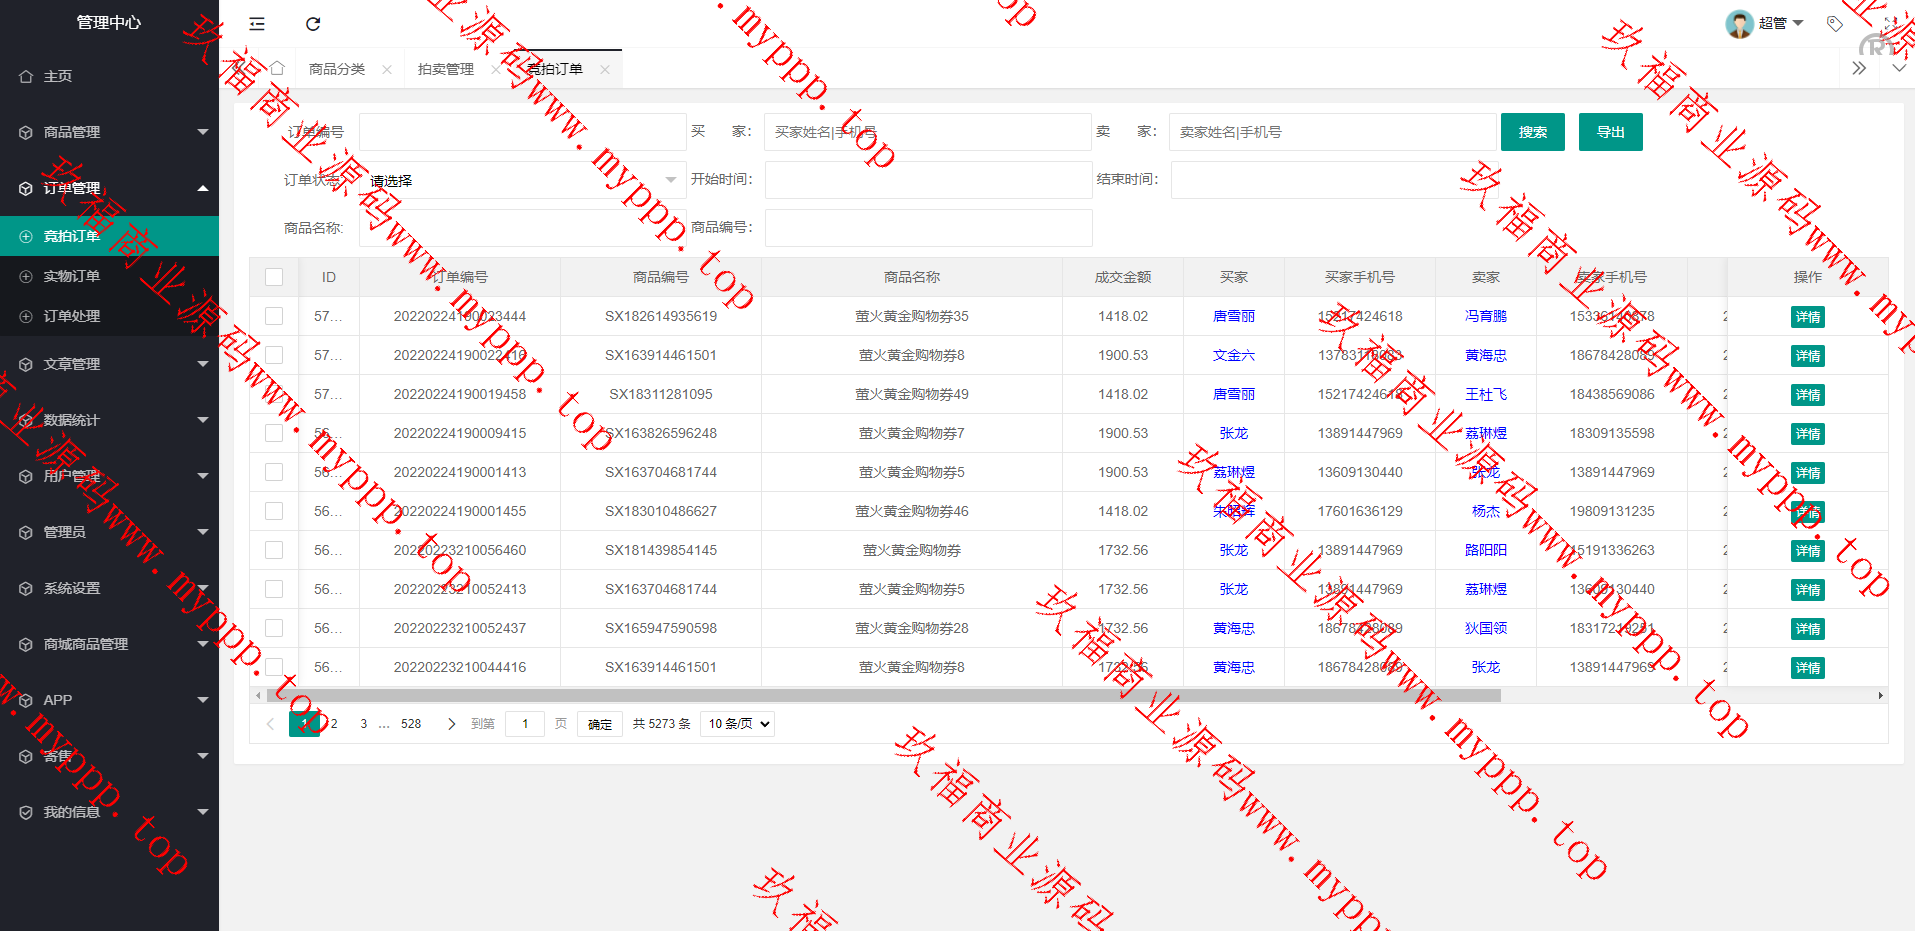Check the row checkbox for order 20220224190009415
The image size is (1915, 931).
click(x=274, y=433)
